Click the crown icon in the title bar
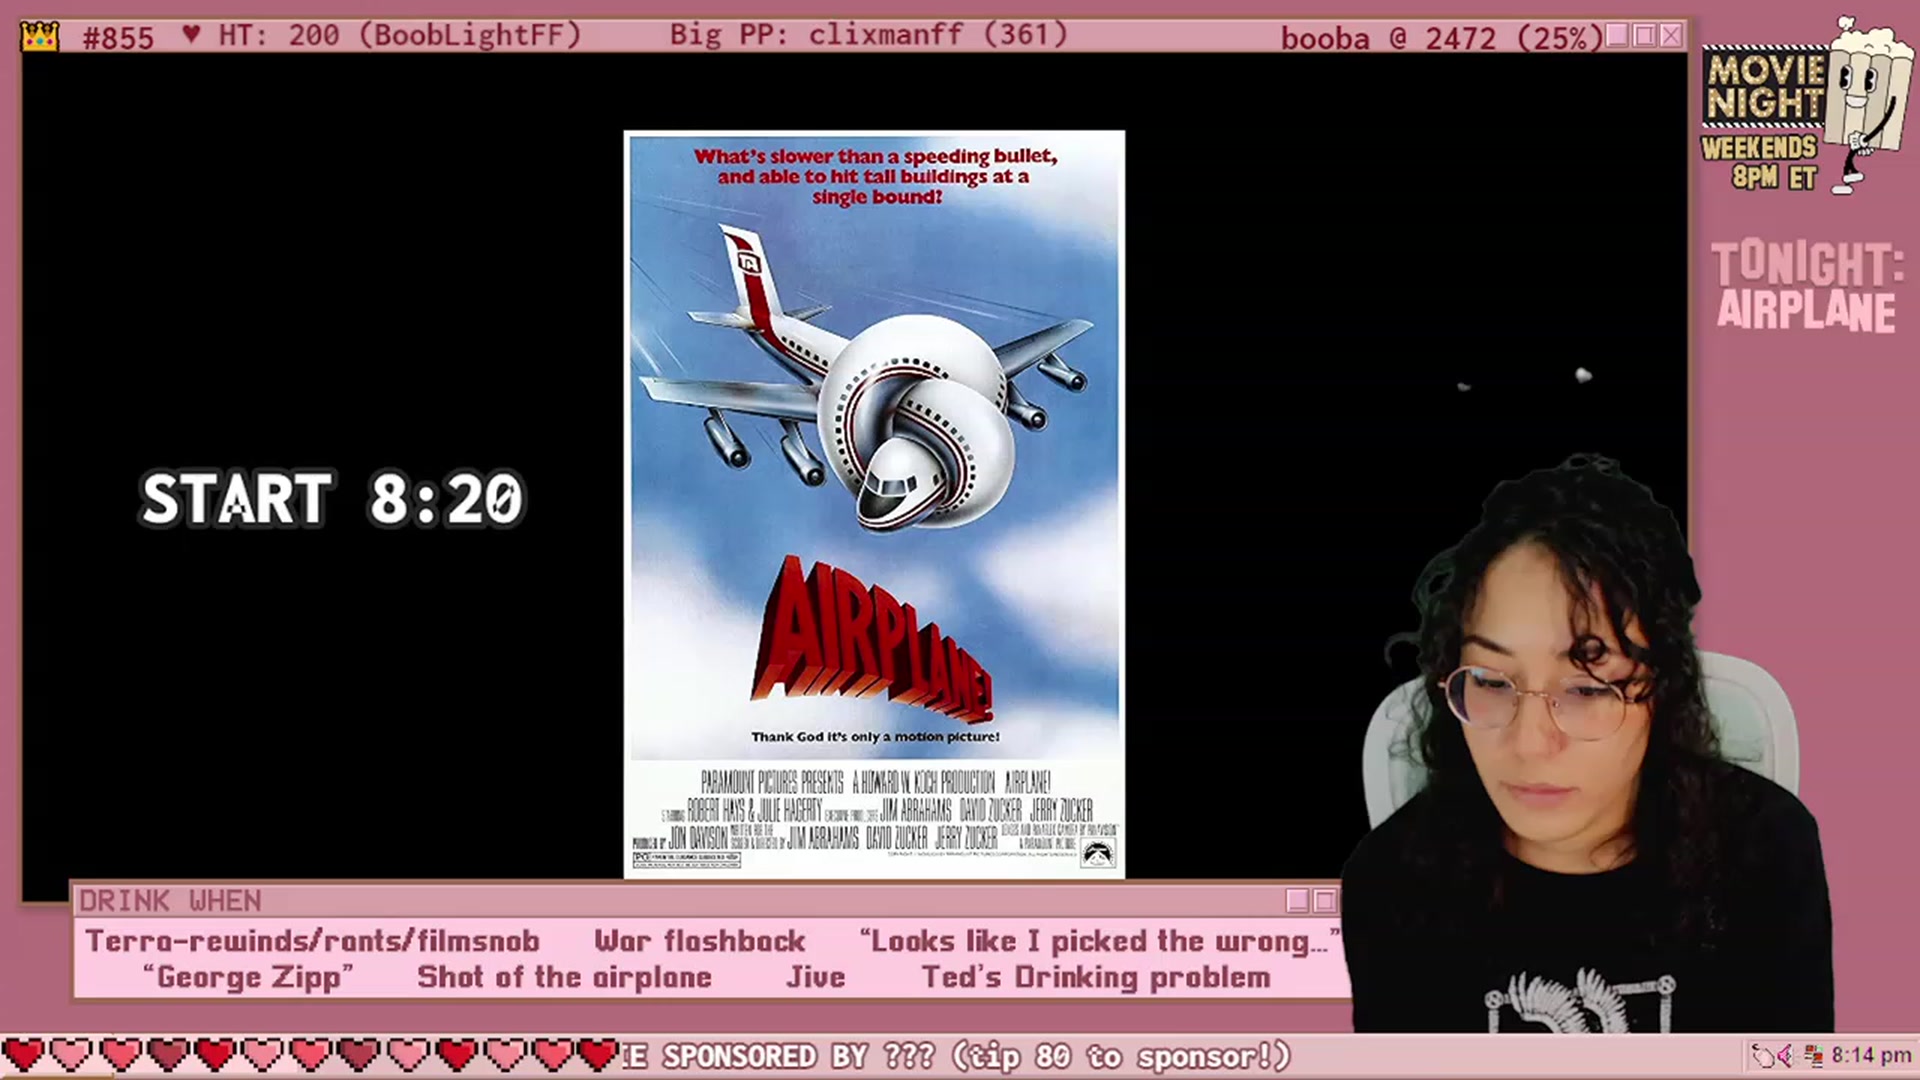Image resolution: width=1920 pixels, height=1080 pixels. point(39,37)
